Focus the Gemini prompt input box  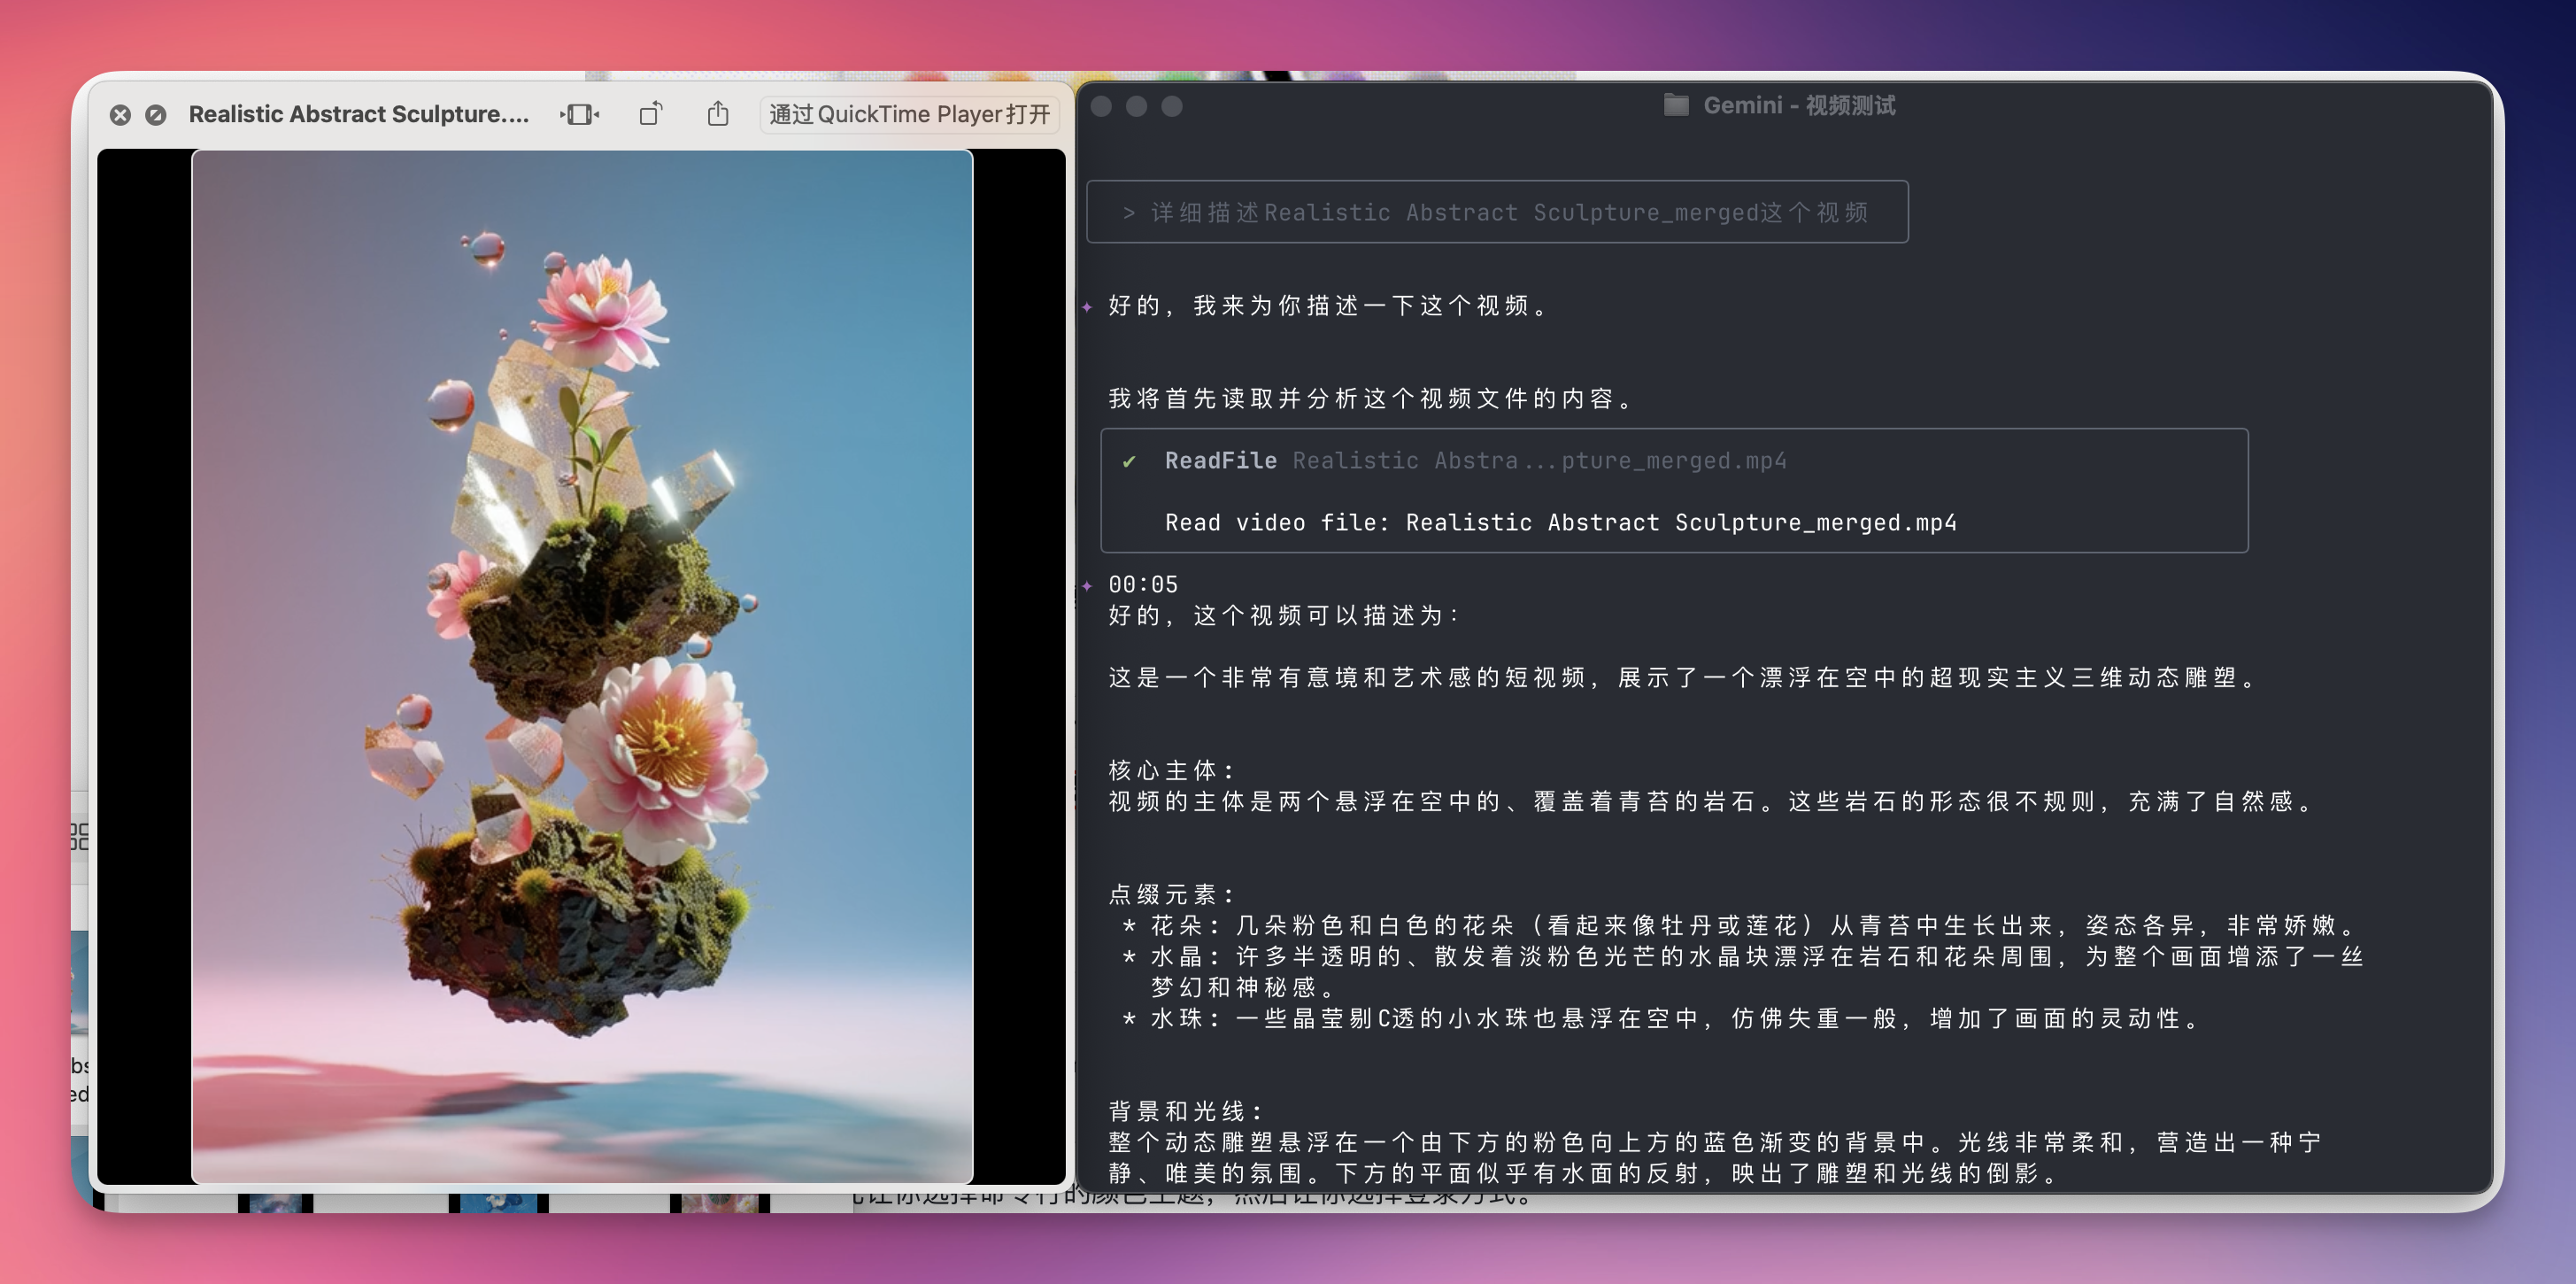pyautogui.click(x=1496, y=212)
